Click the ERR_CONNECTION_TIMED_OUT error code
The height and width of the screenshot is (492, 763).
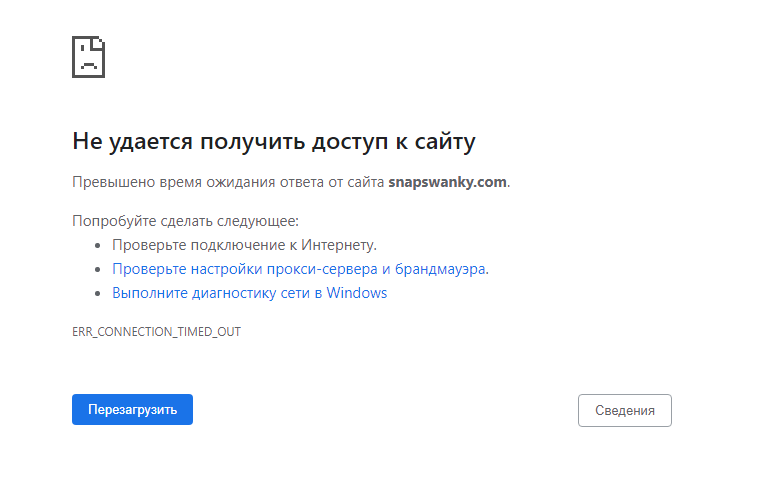coord(157,332)
